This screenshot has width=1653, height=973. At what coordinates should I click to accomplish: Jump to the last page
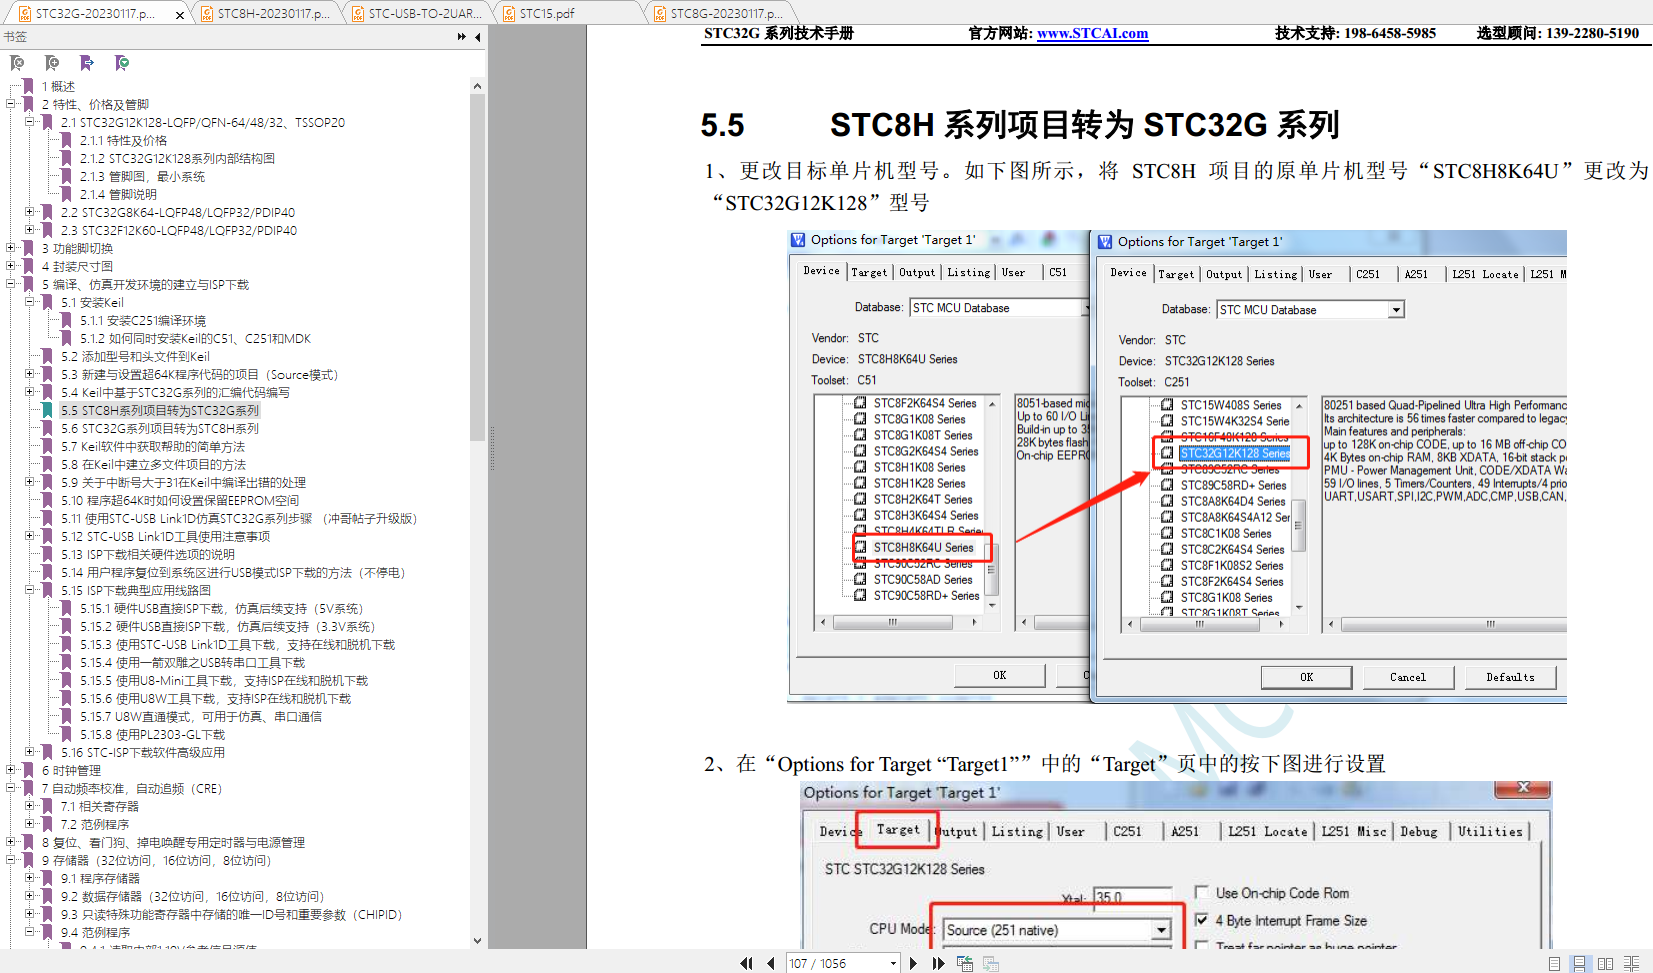click(x=938, y=963)
